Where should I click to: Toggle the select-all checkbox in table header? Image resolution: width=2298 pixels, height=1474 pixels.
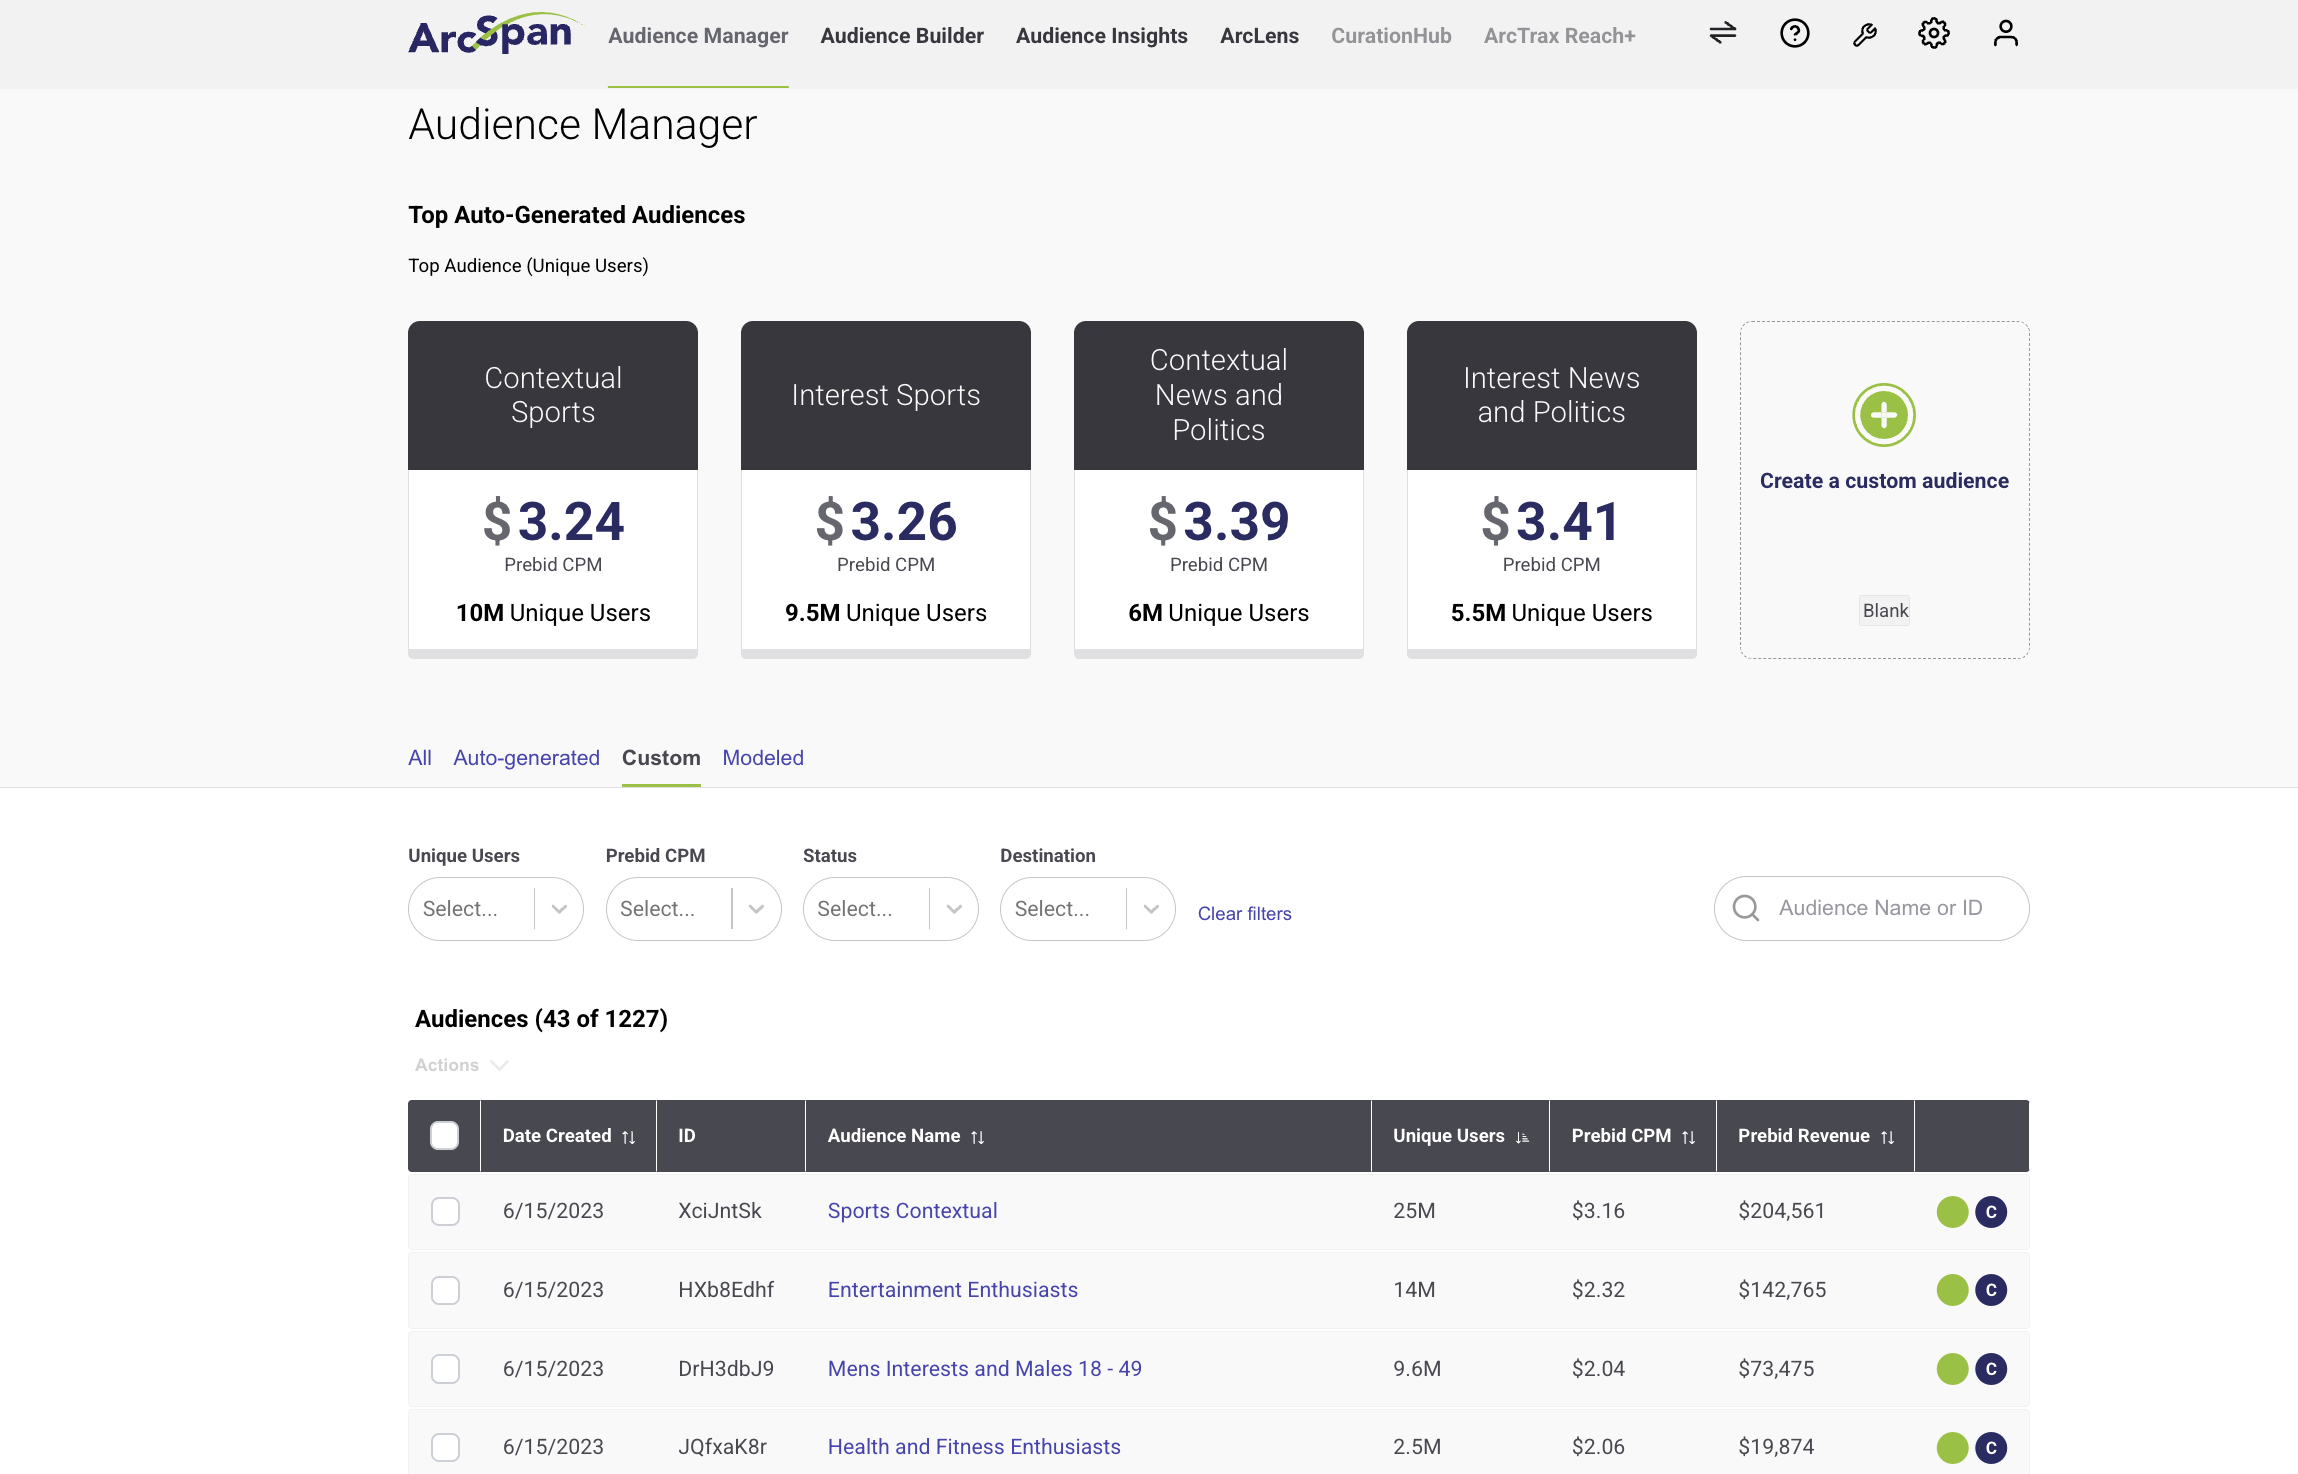click(x=444, y=1135)
